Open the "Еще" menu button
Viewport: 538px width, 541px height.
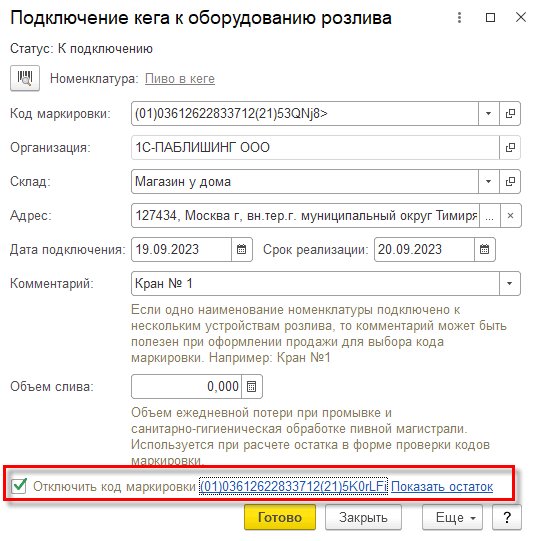[x=452, y=517]
